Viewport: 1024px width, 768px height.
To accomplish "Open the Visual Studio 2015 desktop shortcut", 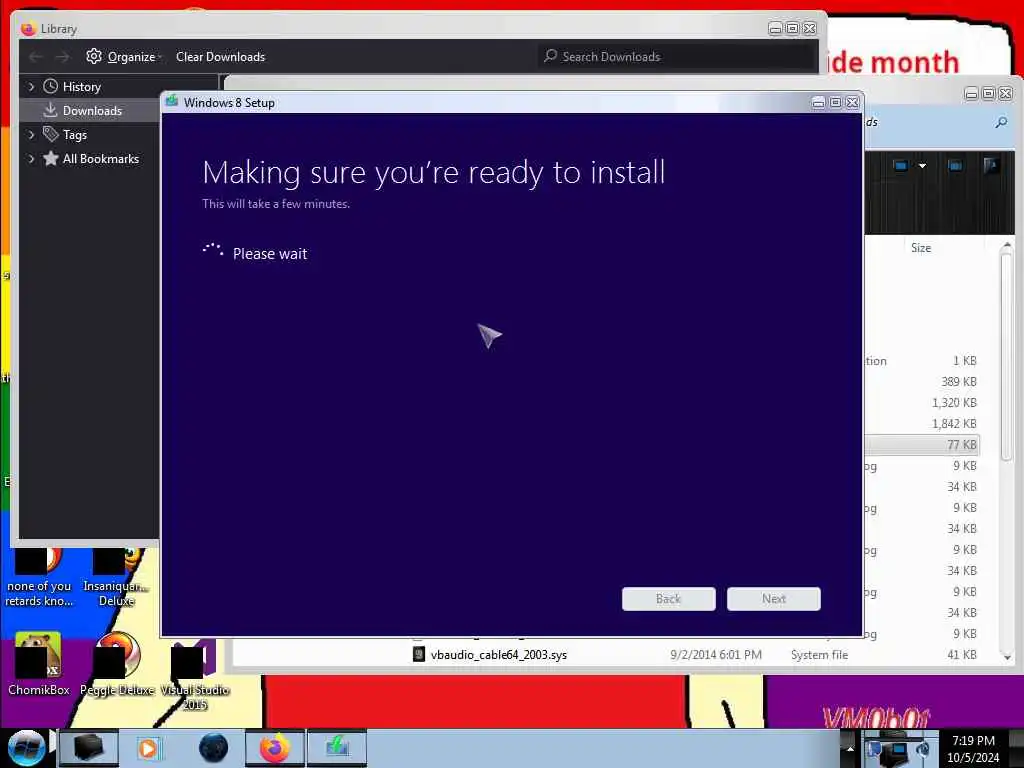I will [x=194, y=676].
